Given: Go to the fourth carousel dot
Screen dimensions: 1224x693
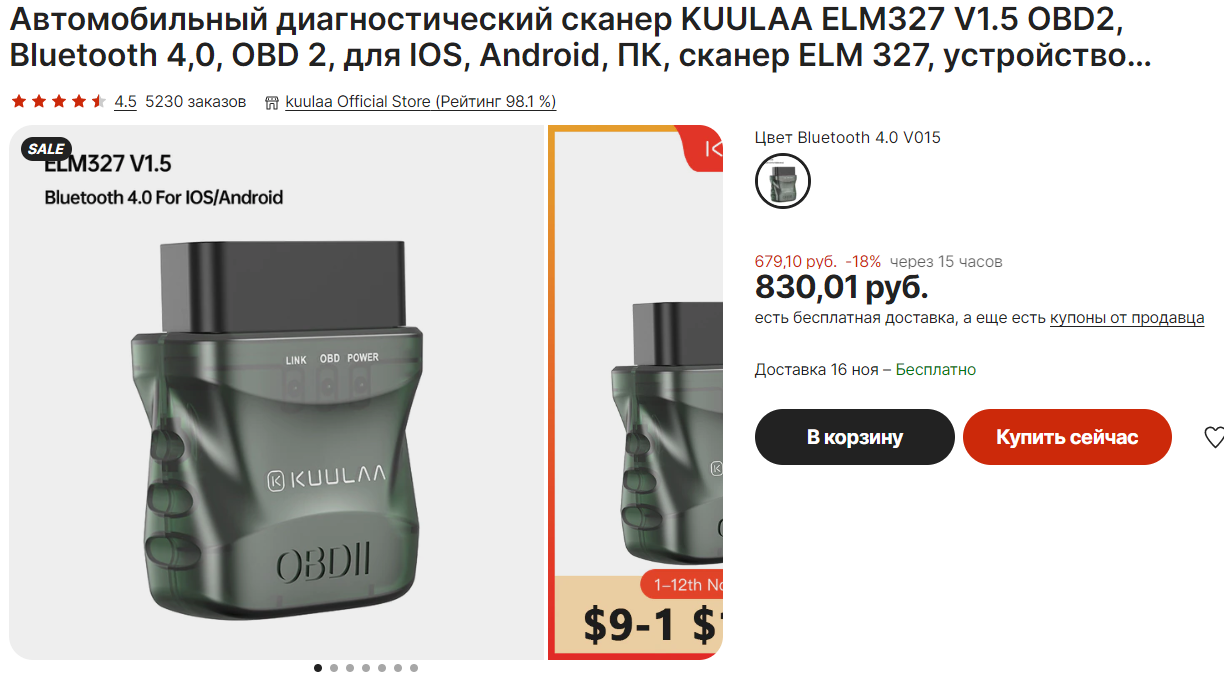Looking at the screenshot, I should click(x=366, y=668).
